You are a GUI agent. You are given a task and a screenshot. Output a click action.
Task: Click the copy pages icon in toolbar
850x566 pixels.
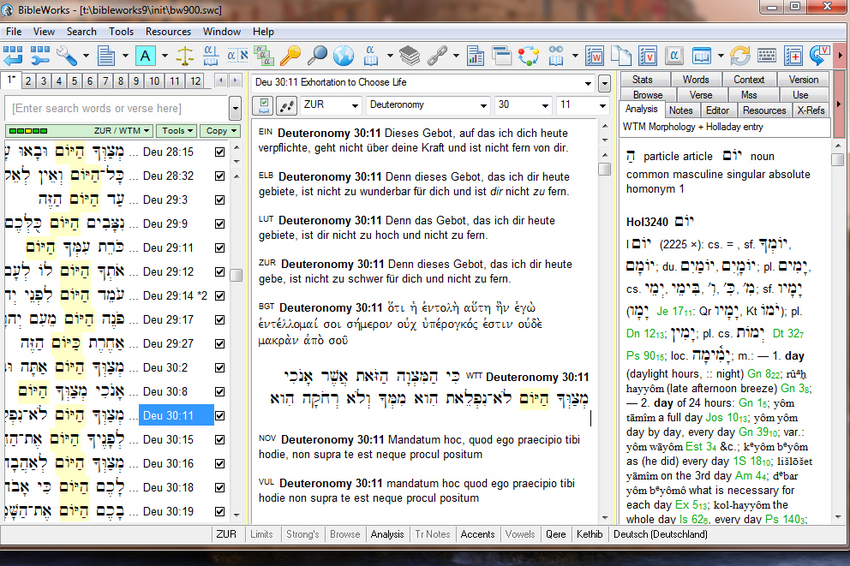click(621, 55)
